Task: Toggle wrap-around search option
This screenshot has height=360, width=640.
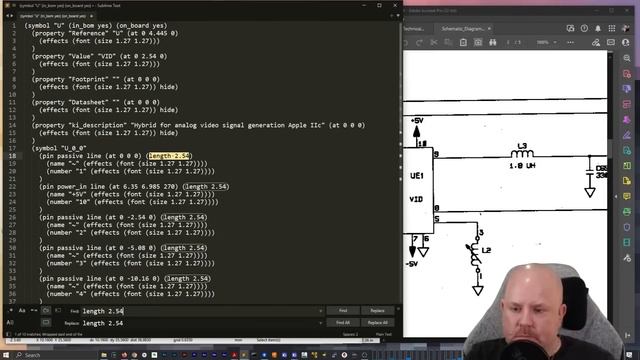Action: tap(46, 311)
